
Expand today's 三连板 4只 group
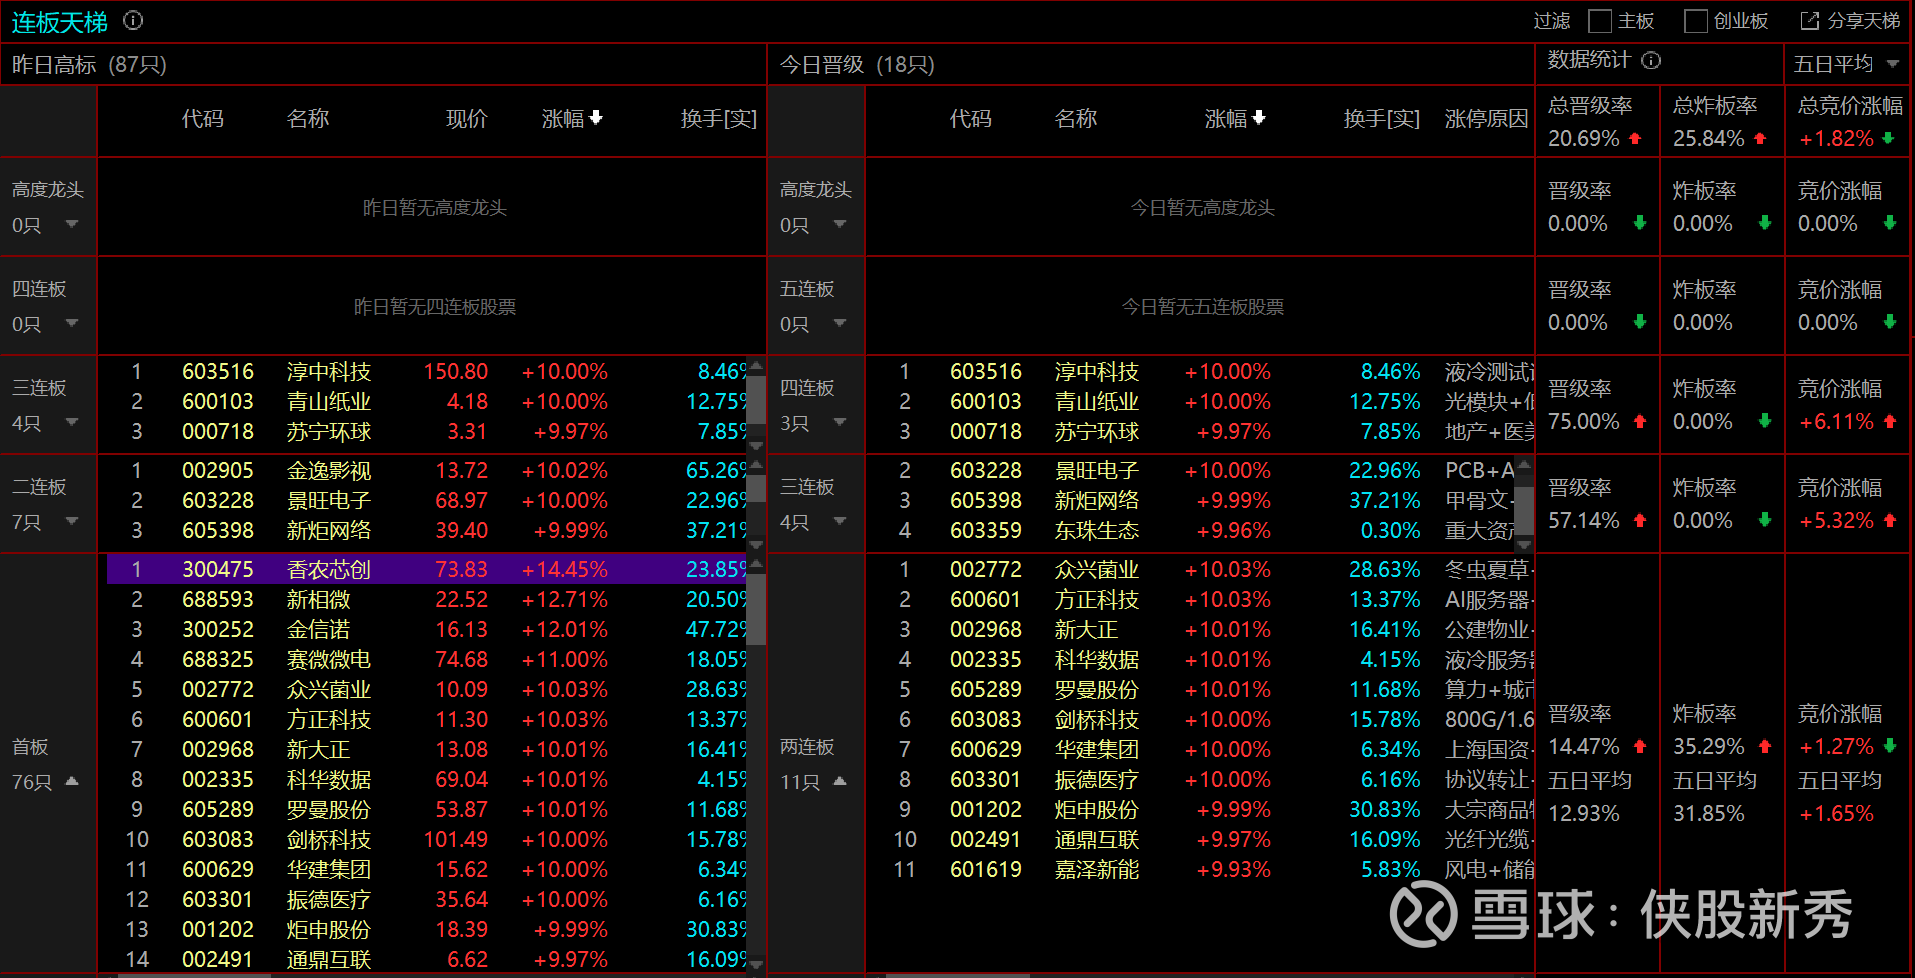tap(840, 521)
